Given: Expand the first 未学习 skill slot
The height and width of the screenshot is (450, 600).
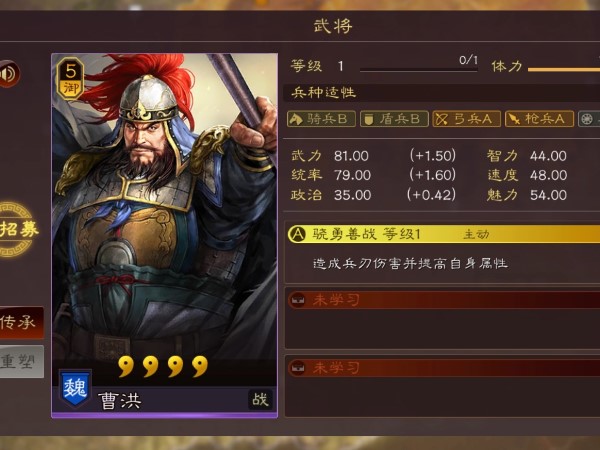Looking at the screenshot, I should click(443, 300).
